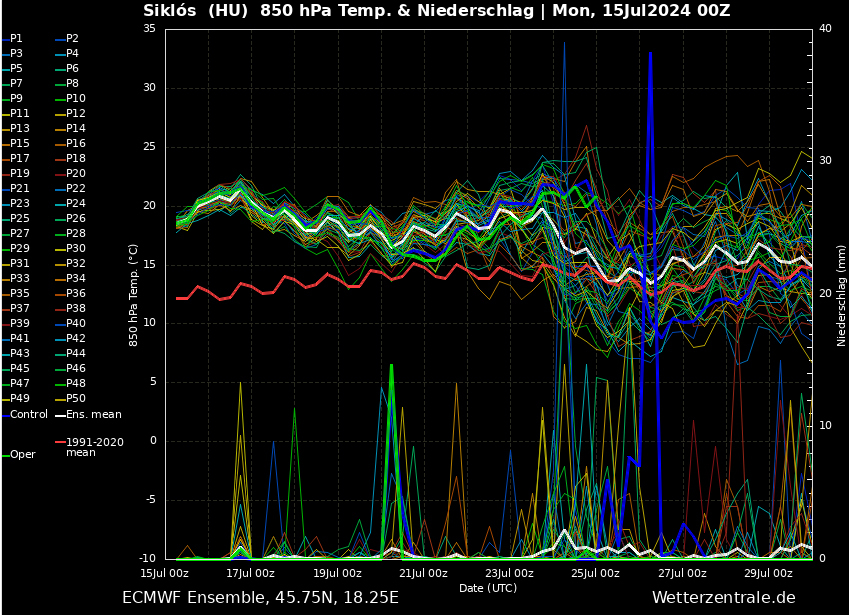Select the P26 ensemble member label
Image resolution: width=849 pixels, height=615 pixels.
tap(76, 218)
